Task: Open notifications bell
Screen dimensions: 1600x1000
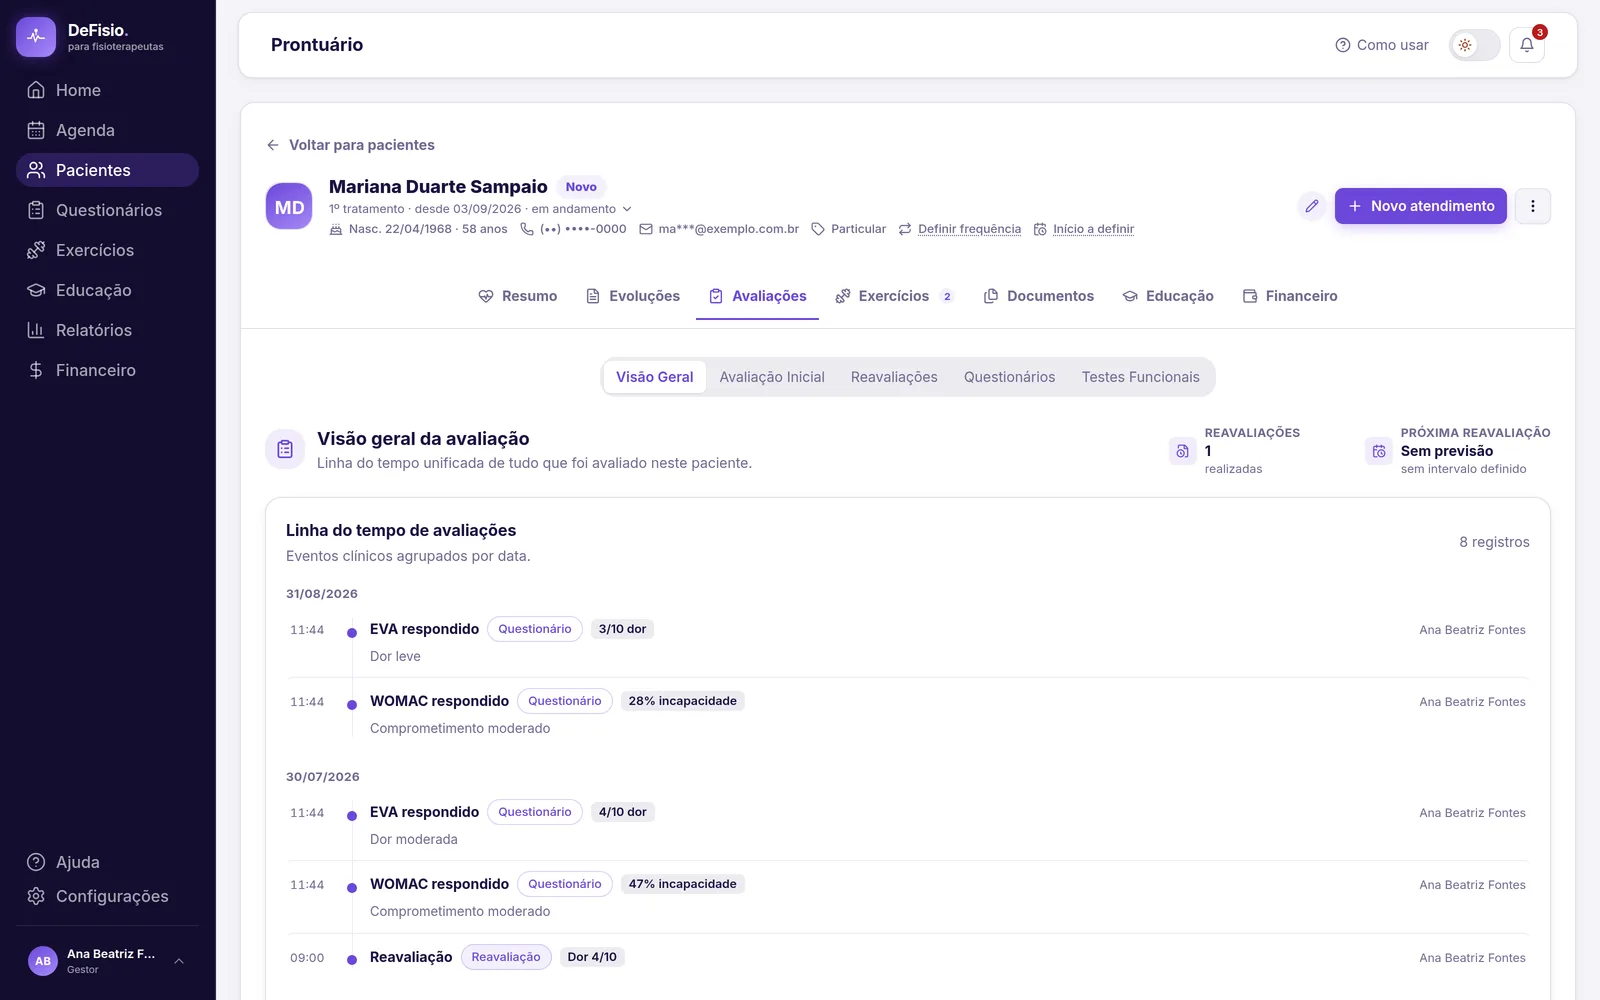Action: point(1527,45)
